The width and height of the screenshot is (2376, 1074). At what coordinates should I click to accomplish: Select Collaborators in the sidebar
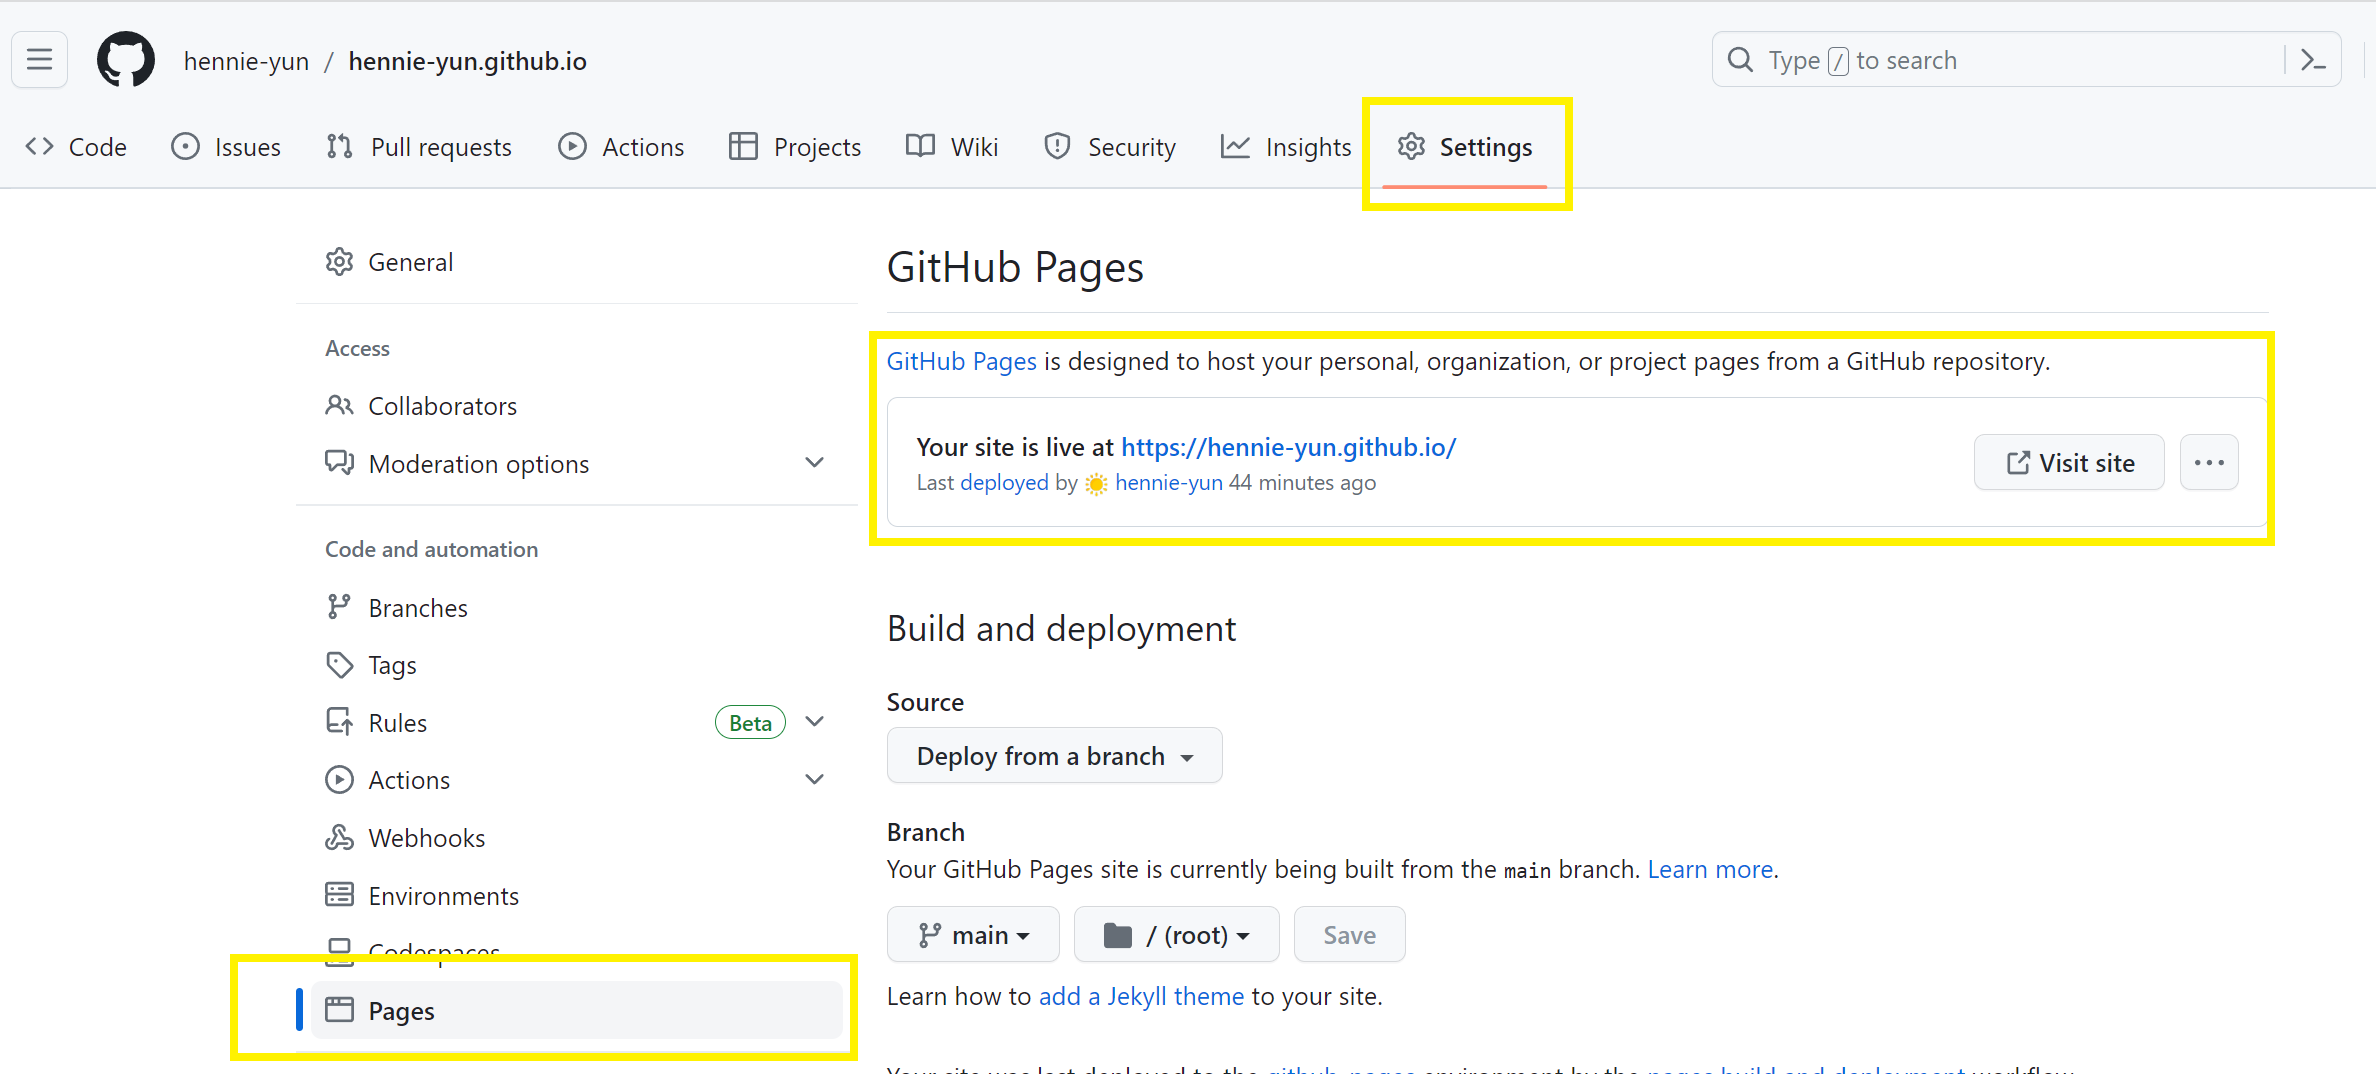(x=577, y=406)
